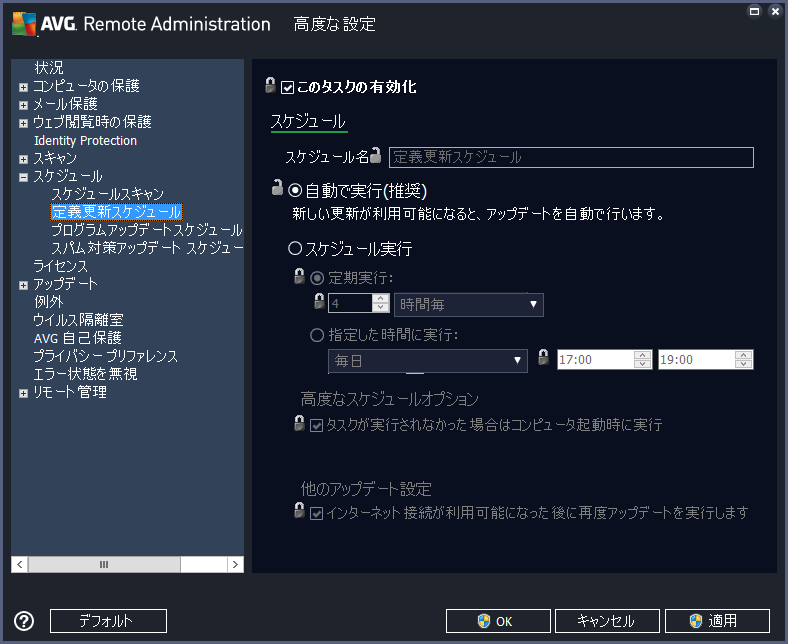This screenshot has height=644, width=788.
Task: Expand the ウェブ閲覧時の保護 tree node
Action: (x=23, y=124)
